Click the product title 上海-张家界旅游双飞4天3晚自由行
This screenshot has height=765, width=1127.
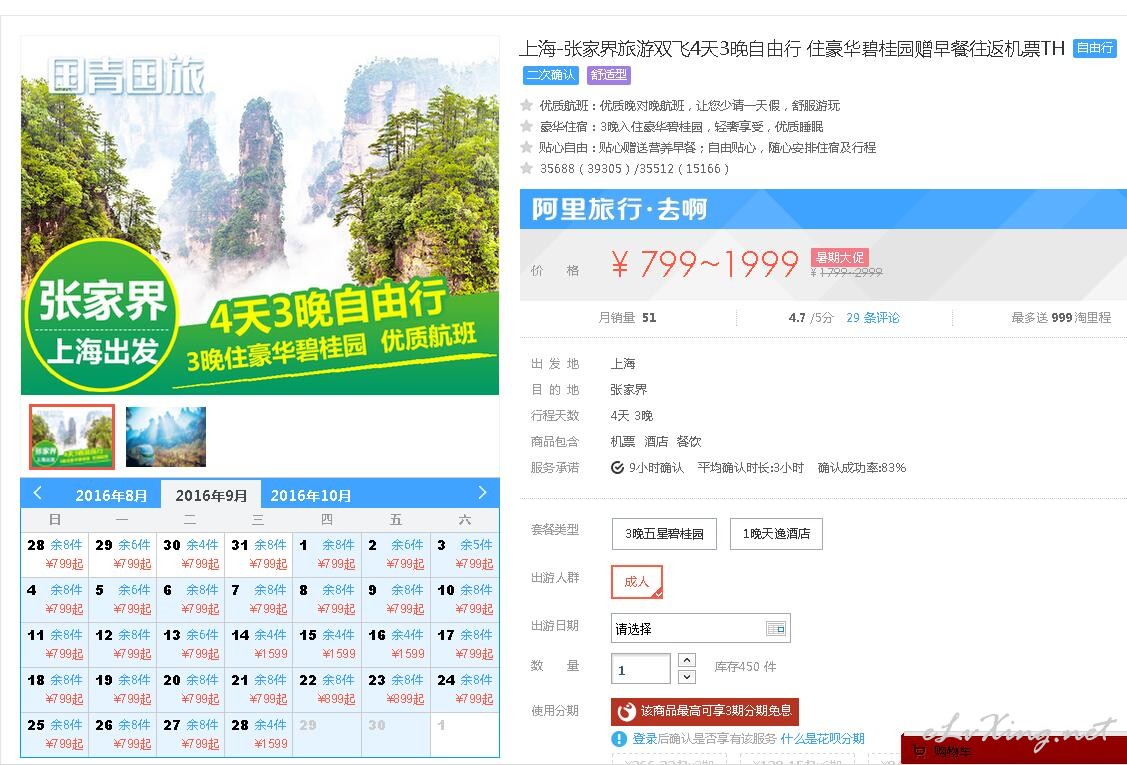point(791,49)
